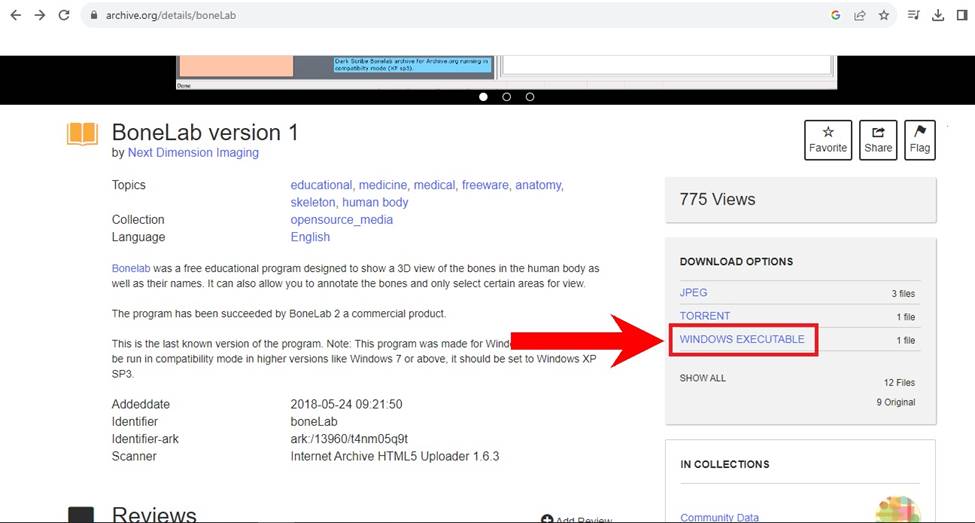Screen dimensions: 975x523
Task: Download the WINDOWS EXECUTABLE file
Action: pos(742,339)
